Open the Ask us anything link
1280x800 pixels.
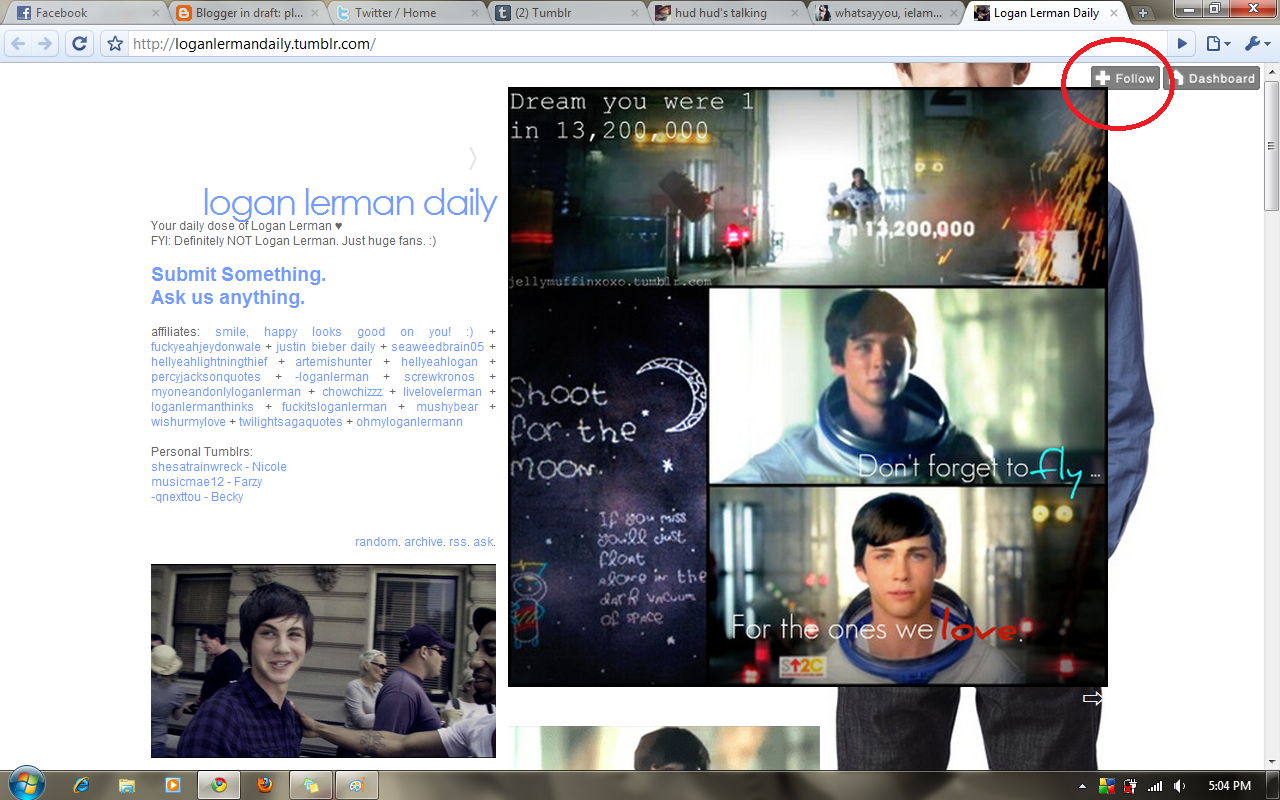click(x=228, y=297)
